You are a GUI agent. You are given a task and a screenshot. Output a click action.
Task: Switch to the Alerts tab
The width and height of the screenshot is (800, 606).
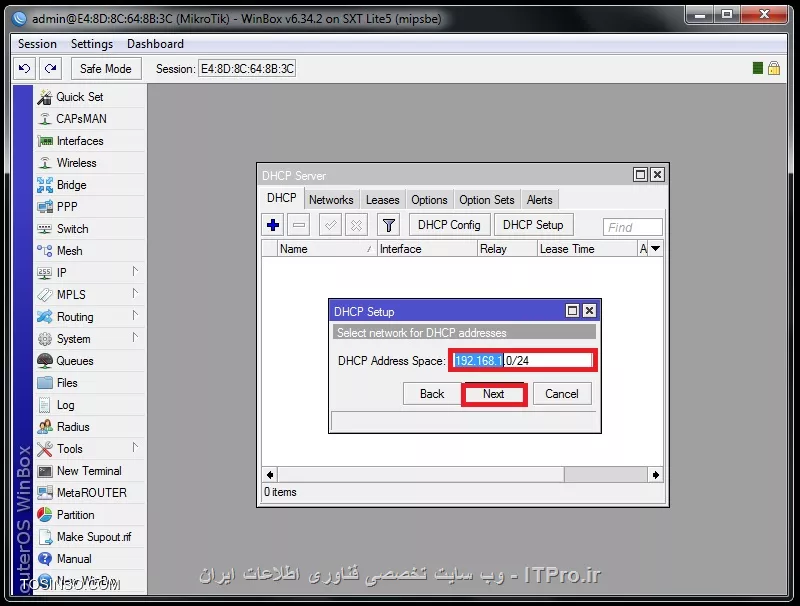(540, 200)
